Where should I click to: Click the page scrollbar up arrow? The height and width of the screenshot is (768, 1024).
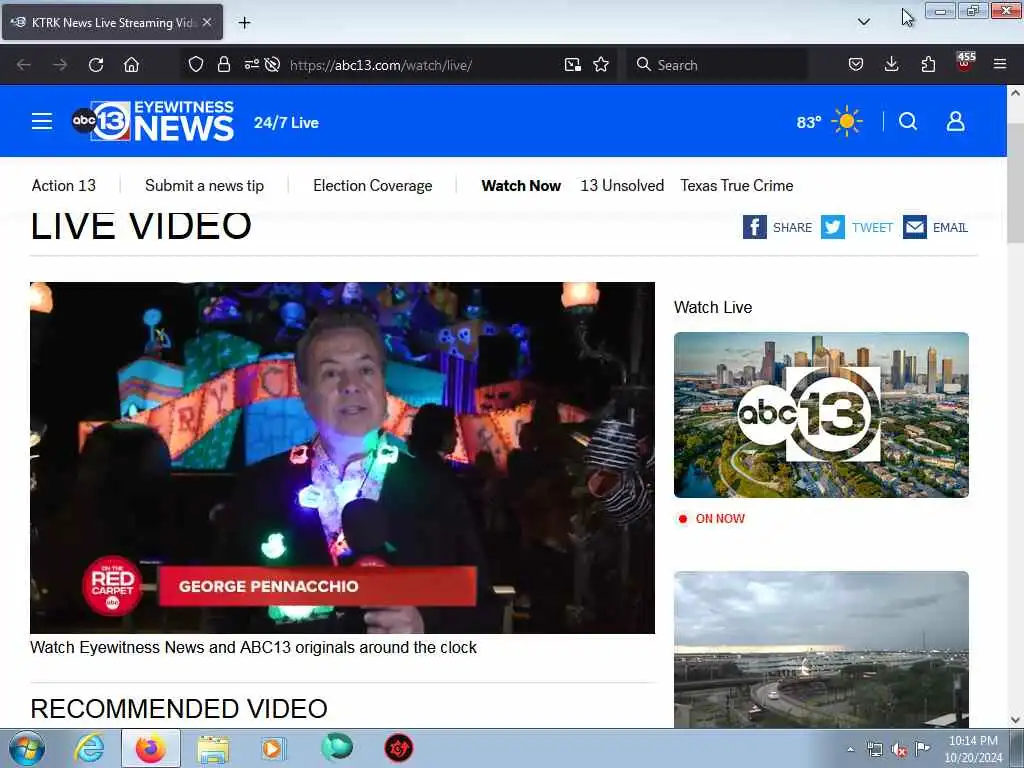coord(1015,93)
